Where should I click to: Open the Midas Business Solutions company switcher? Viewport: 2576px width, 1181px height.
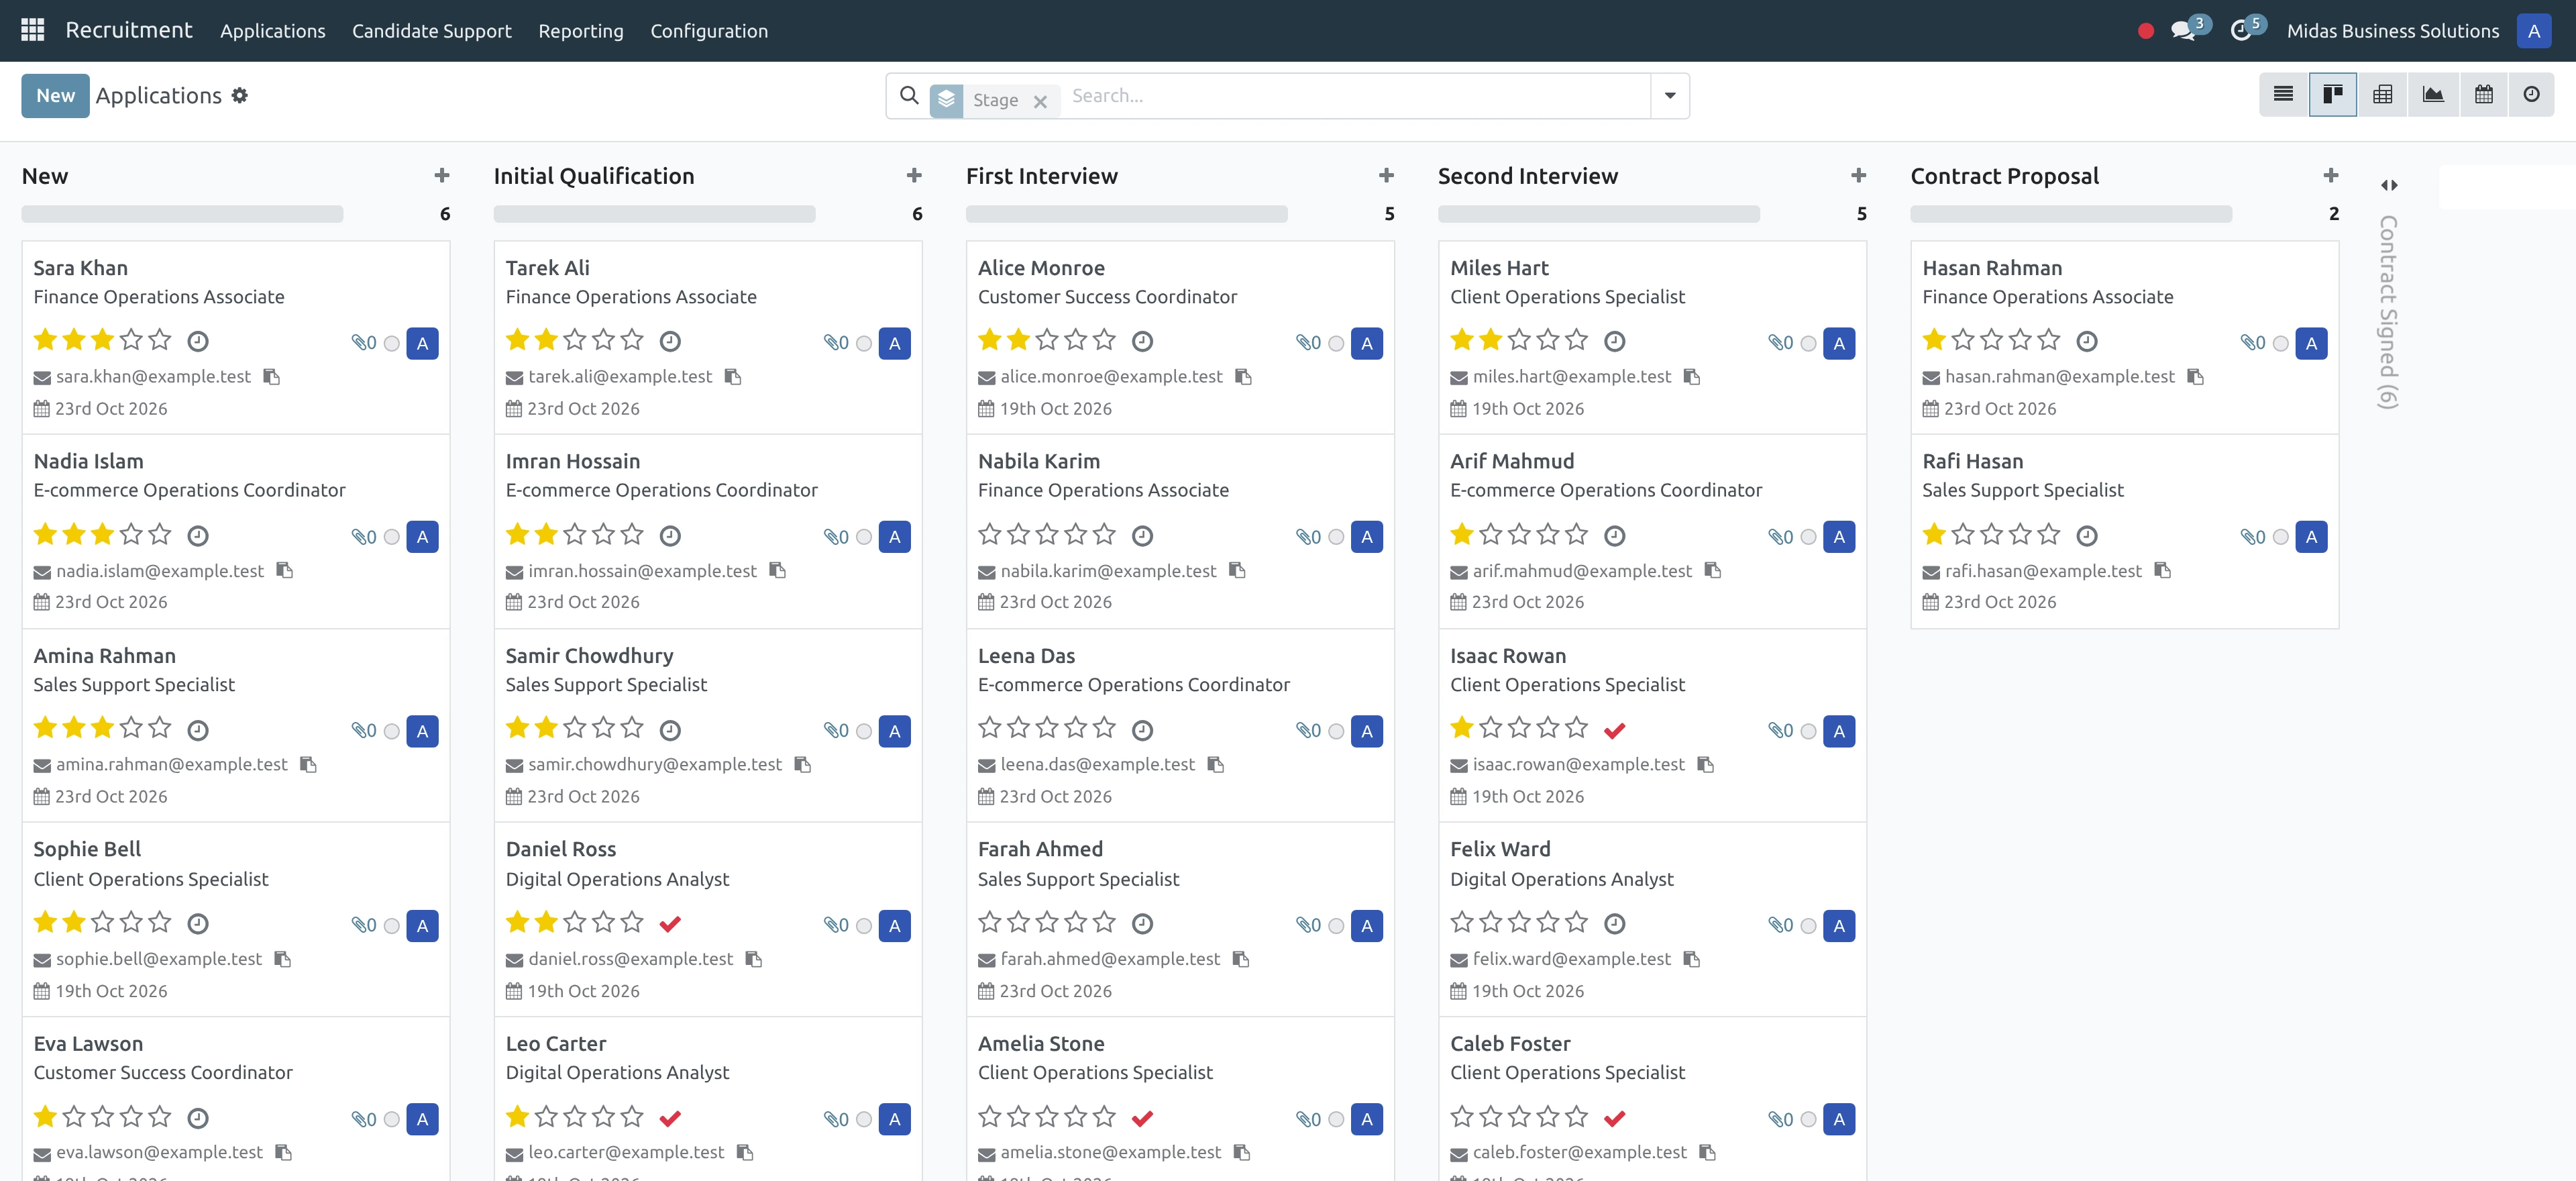point(2392,31)
